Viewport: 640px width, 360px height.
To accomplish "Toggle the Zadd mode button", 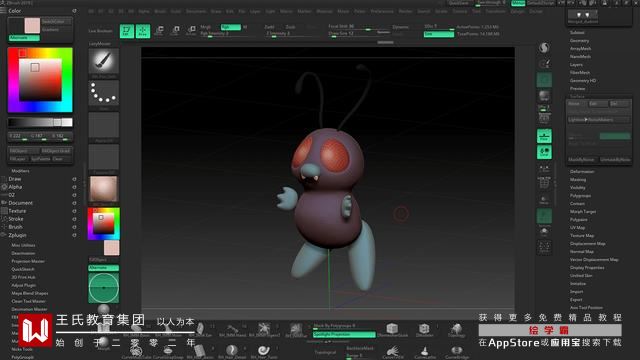I will 270,27.
